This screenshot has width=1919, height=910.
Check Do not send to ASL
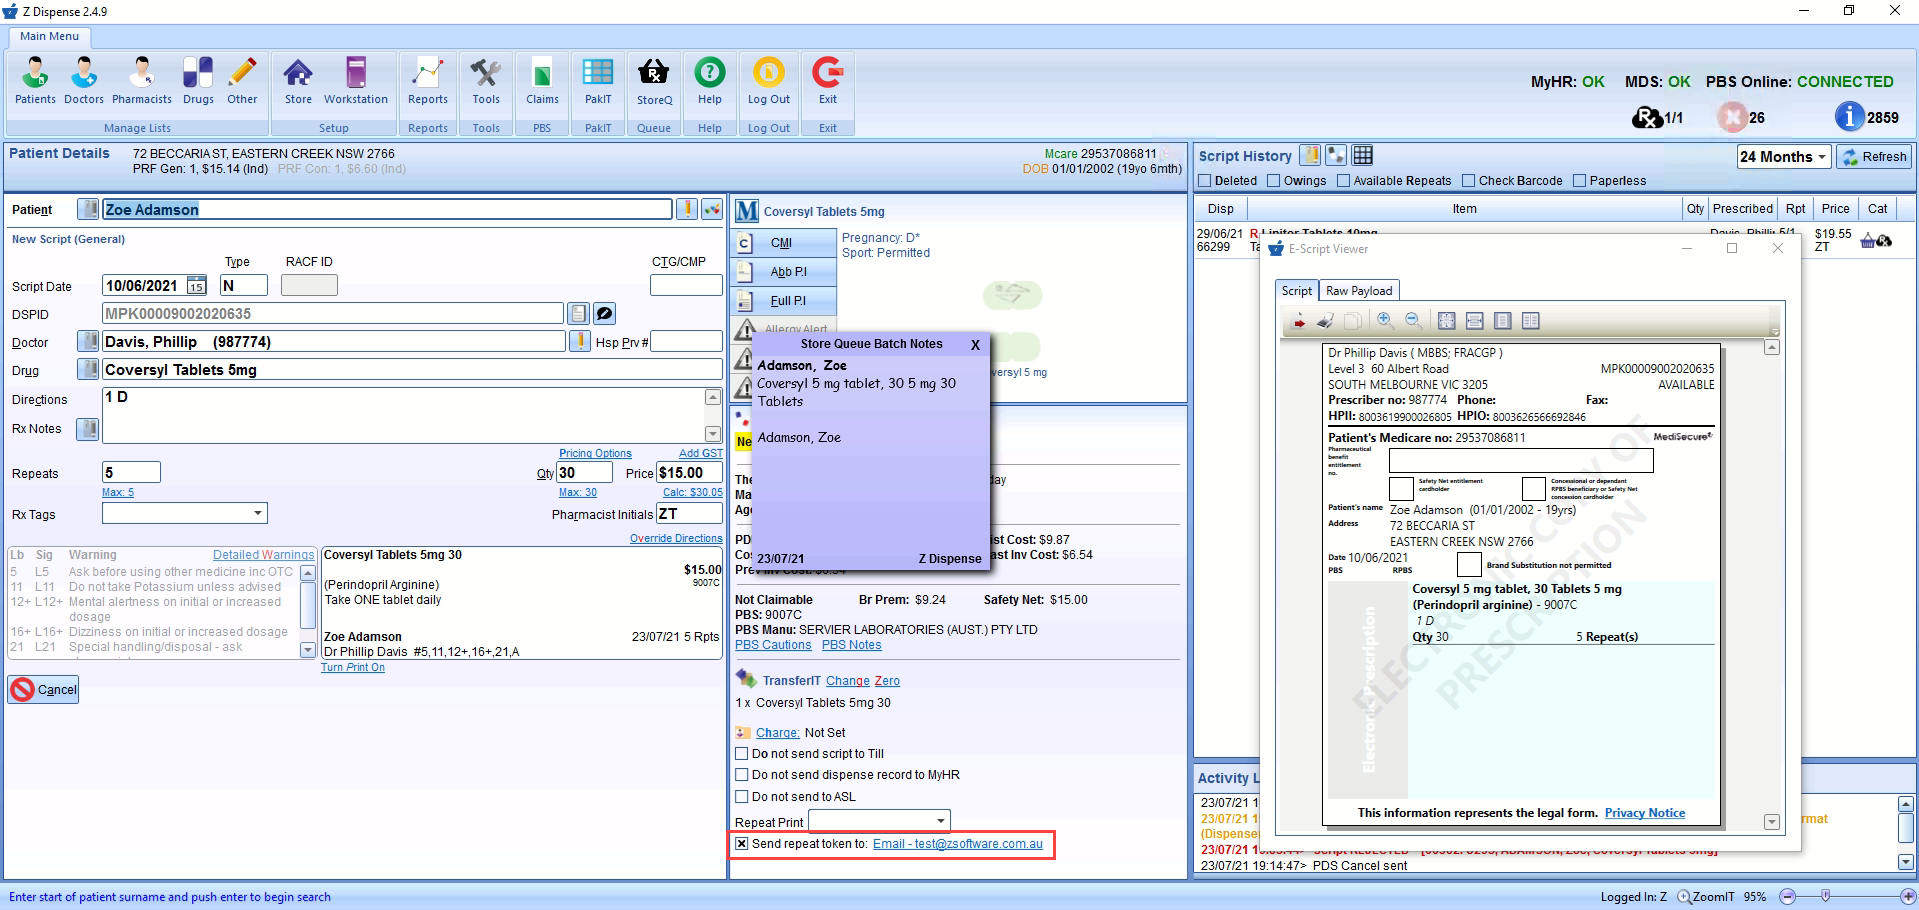[742, 797]
